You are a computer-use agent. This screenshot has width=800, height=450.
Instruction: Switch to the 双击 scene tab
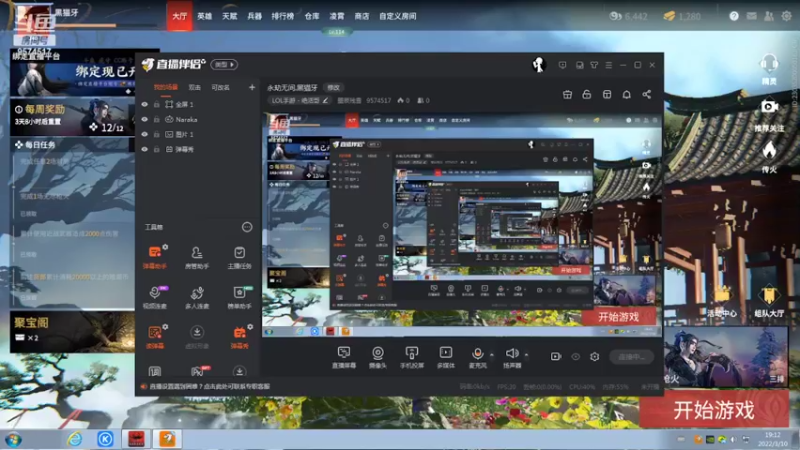click(x=194, y=88)
